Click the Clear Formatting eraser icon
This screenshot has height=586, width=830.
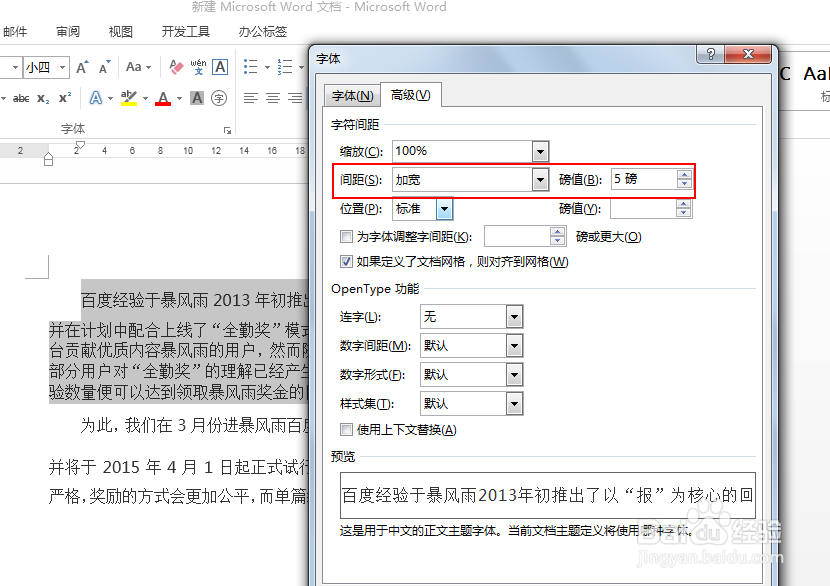[176, 67]
